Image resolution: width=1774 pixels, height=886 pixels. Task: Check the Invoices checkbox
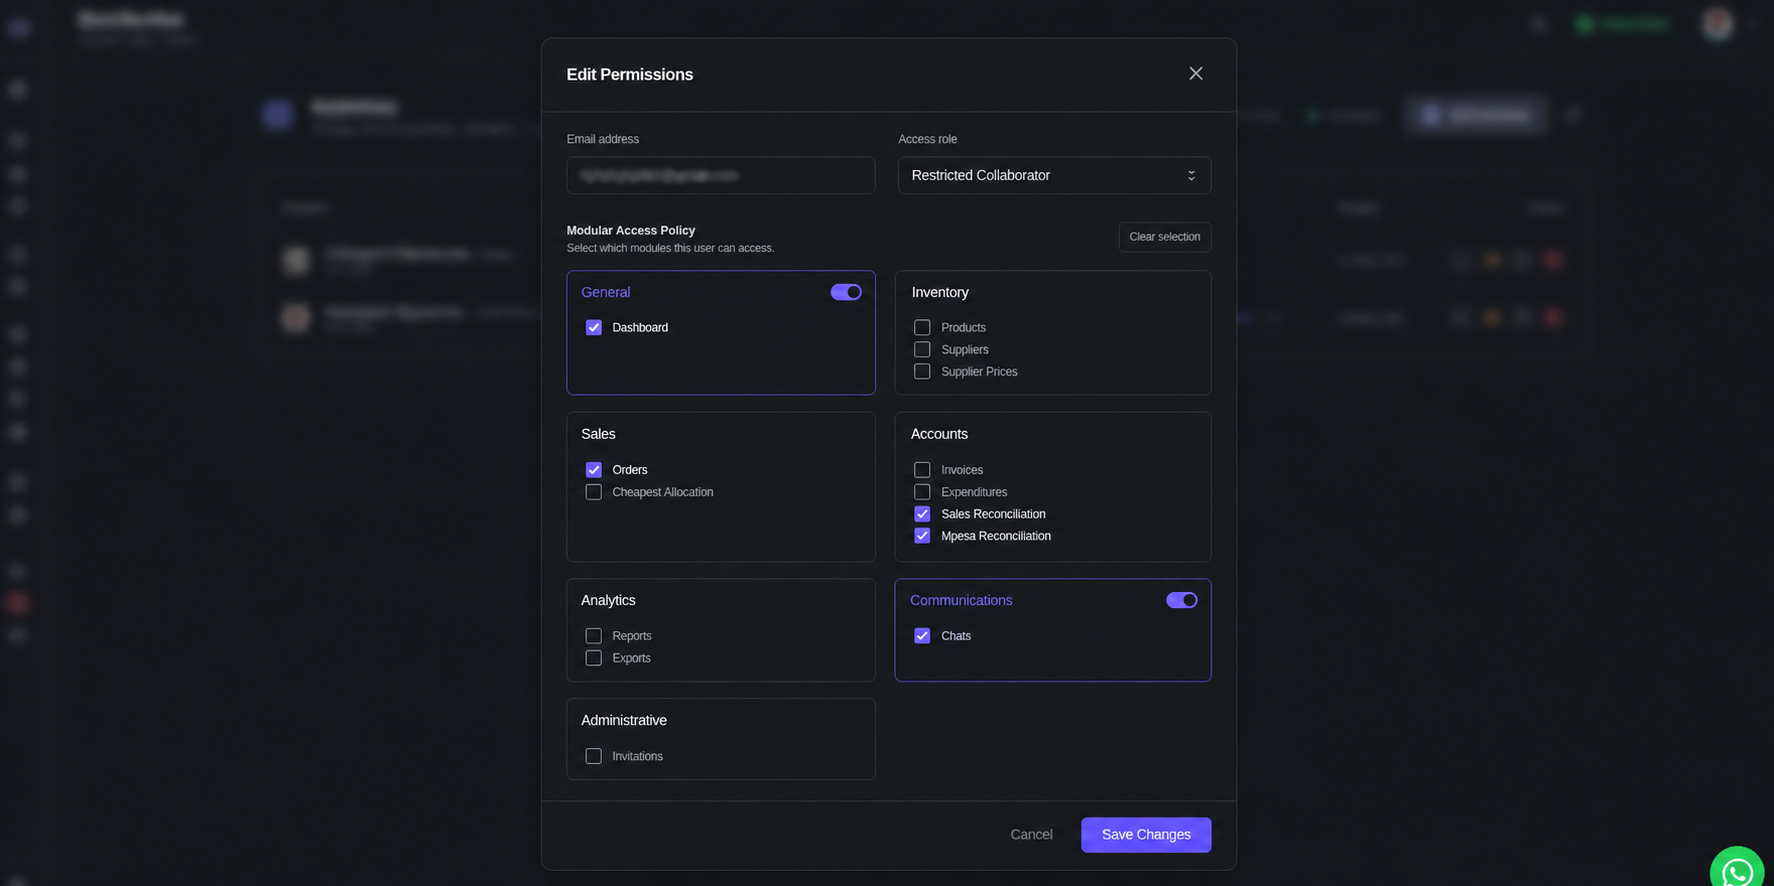click(x=922, y=469)
